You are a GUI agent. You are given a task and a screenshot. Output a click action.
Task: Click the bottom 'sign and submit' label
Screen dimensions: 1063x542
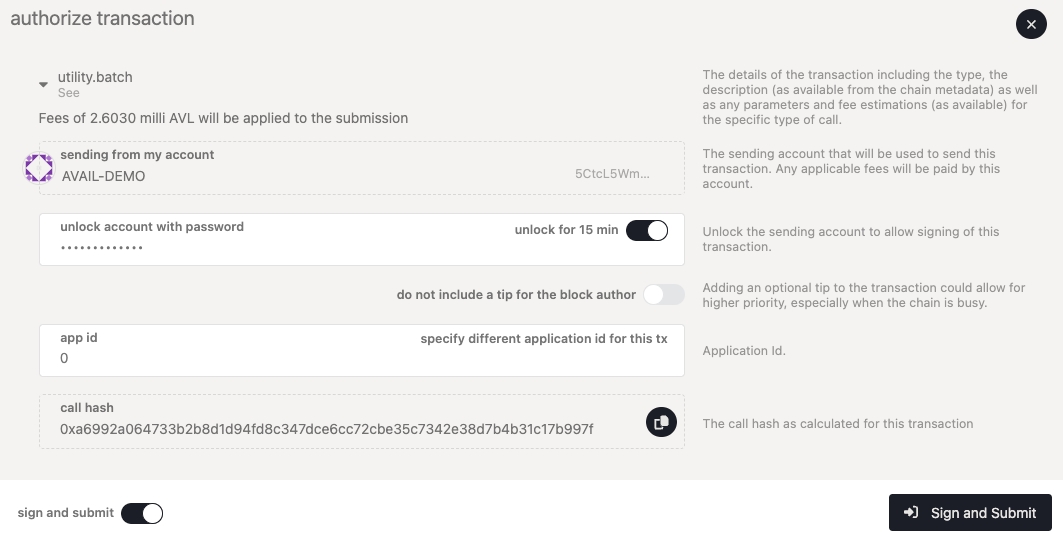coord(65,513)
